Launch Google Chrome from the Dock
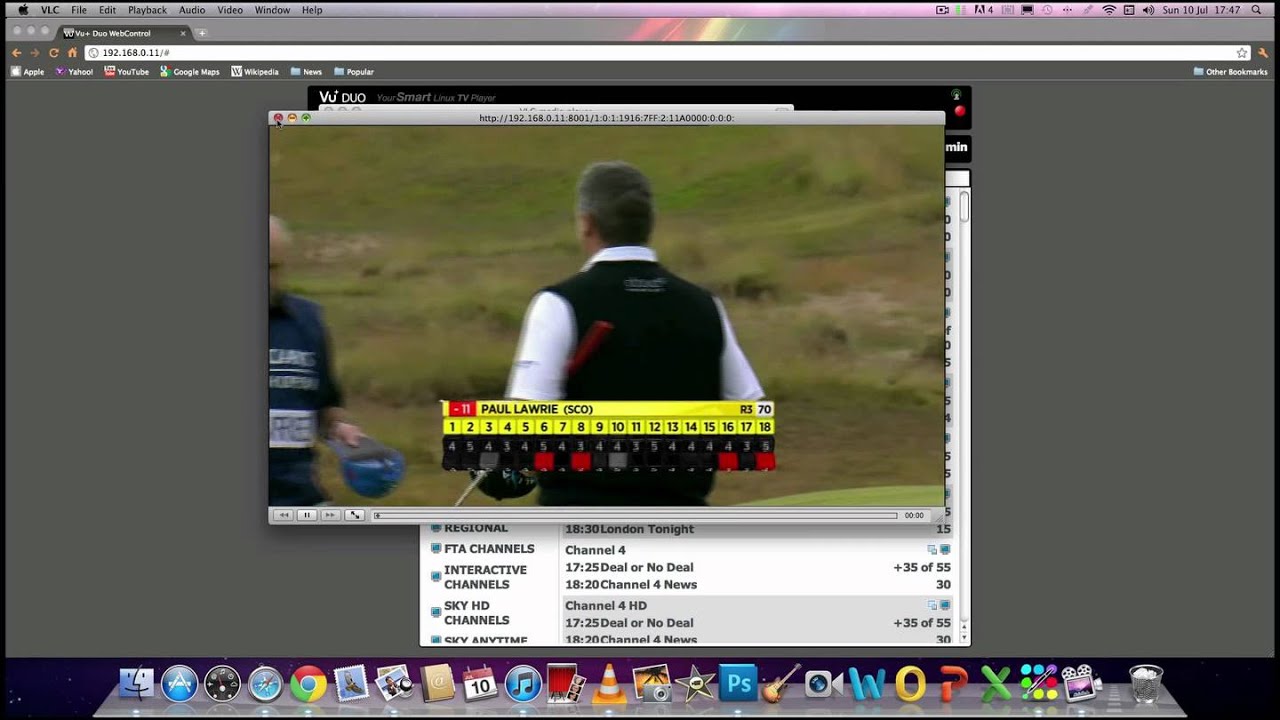 (308, 684)
